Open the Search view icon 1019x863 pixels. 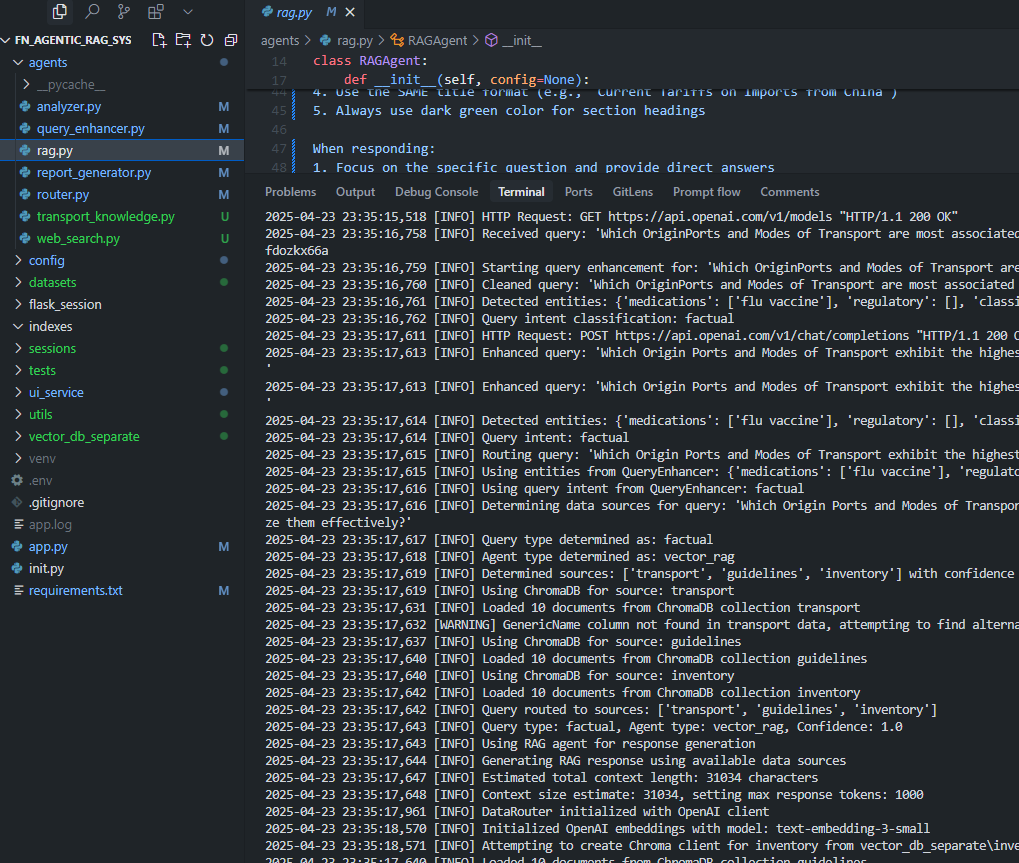92,11
